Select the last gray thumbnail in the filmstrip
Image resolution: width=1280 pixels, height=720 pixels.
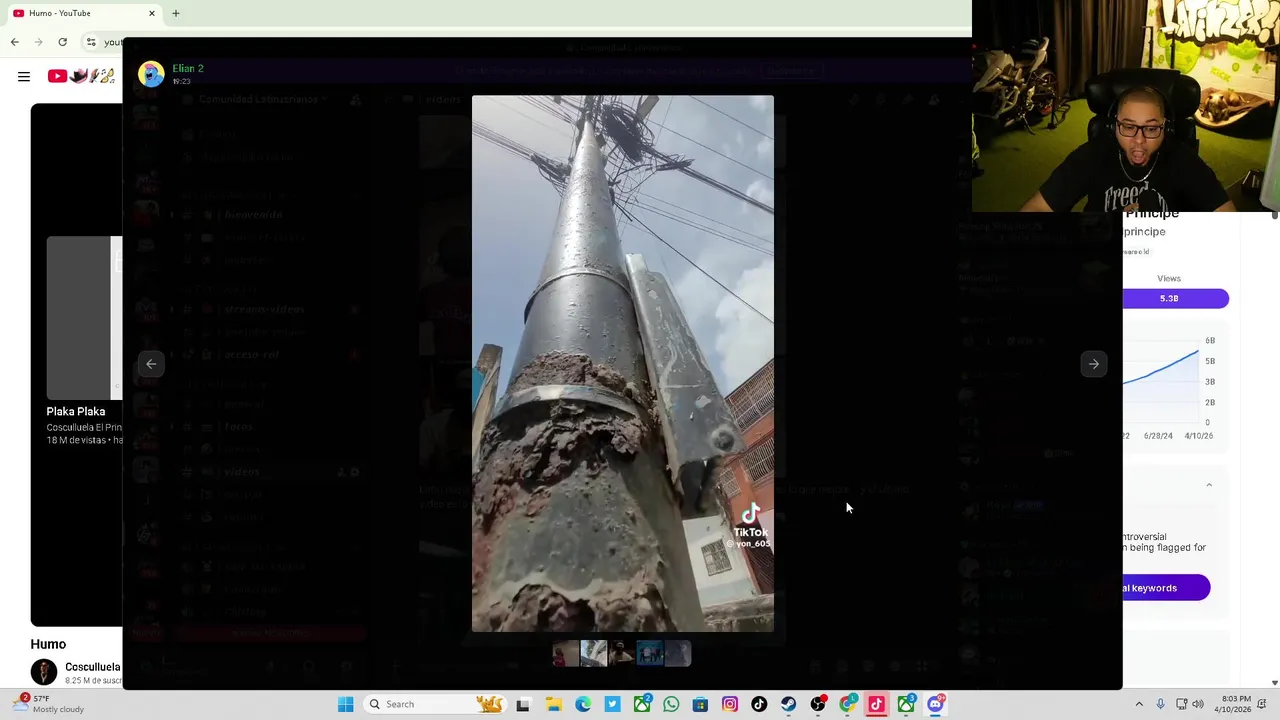point(677,654)
